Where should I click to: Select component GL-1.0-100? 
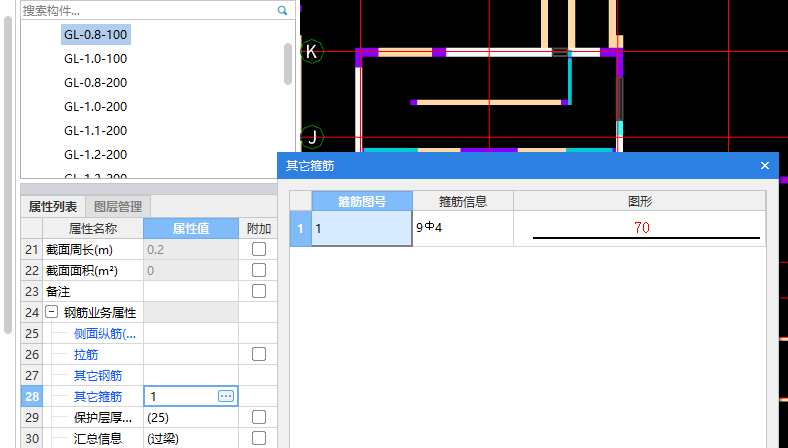95,59
